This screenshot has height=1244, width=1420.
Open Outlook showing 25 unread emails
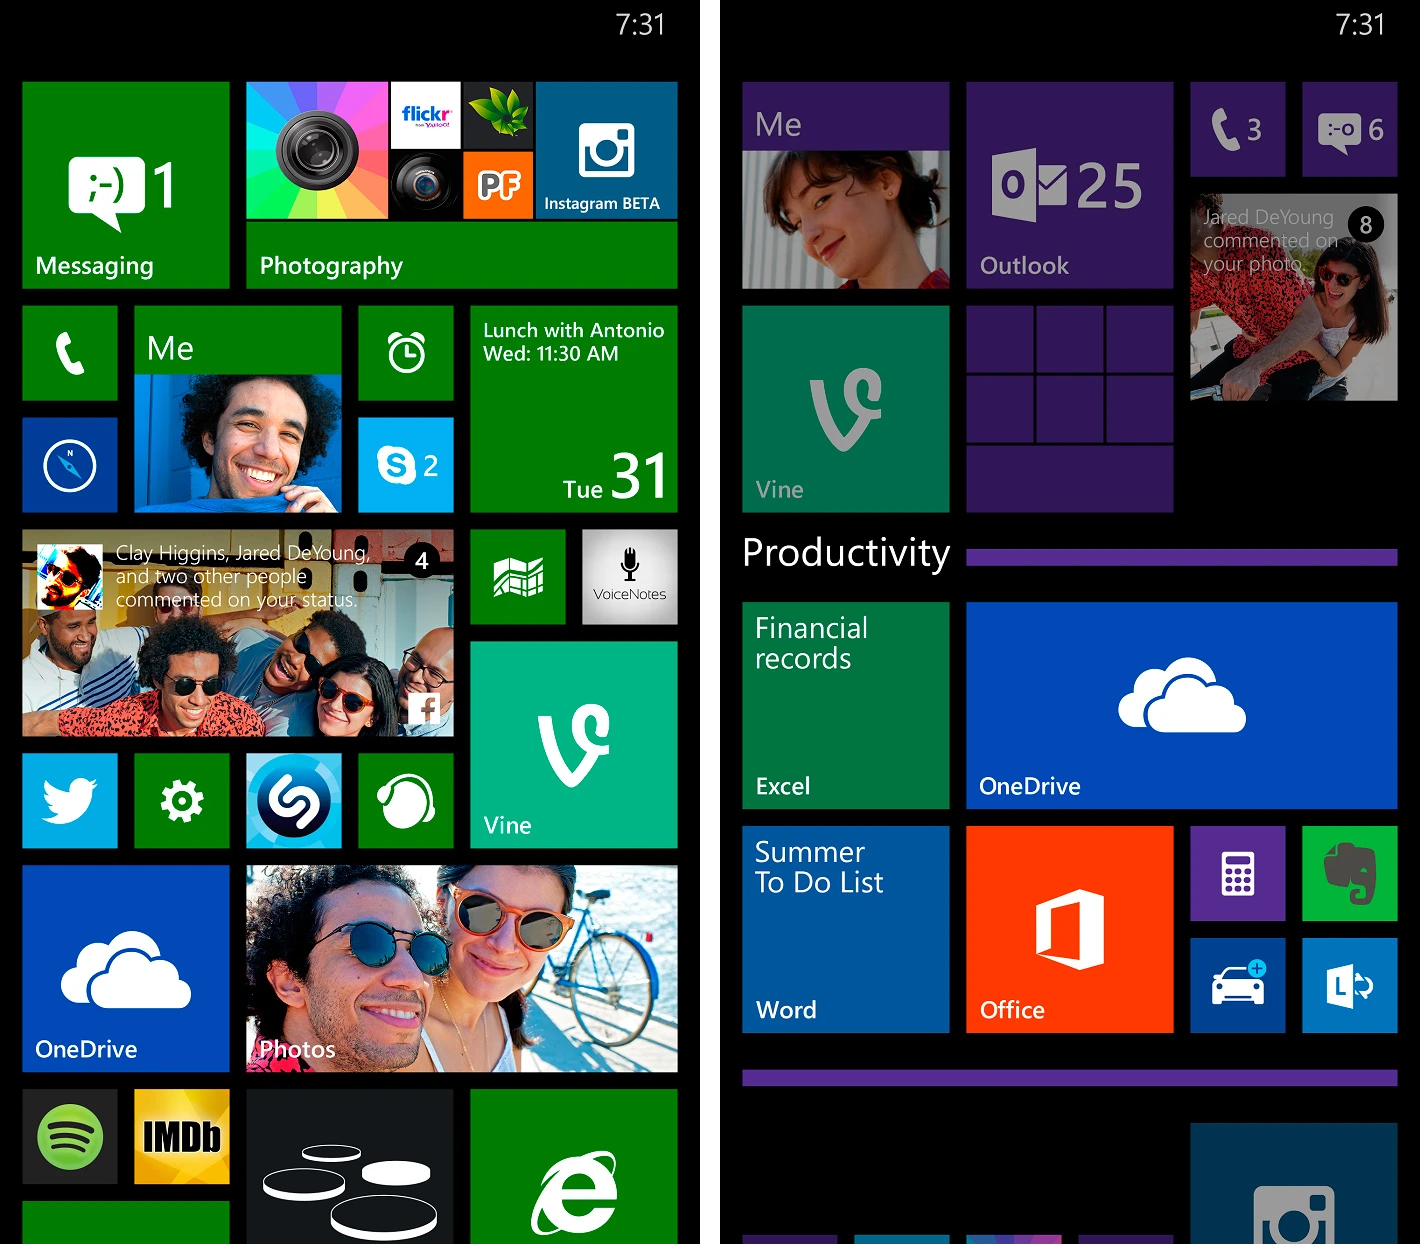click(1069, 185)
